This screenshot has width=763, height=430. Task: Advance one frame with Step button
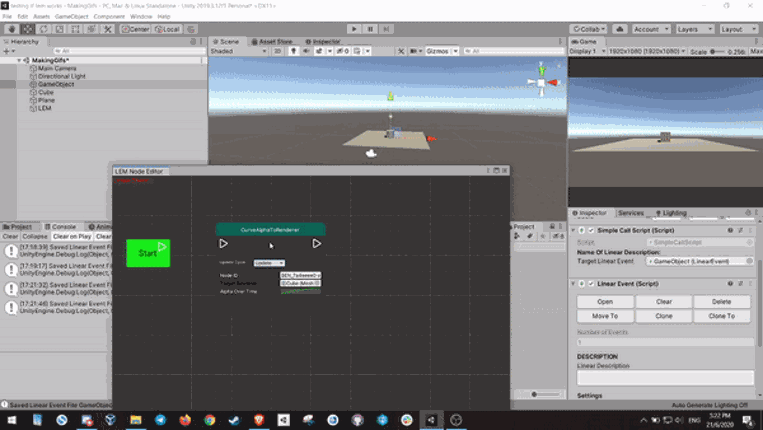pyautogui.click(x=386, y=29)
